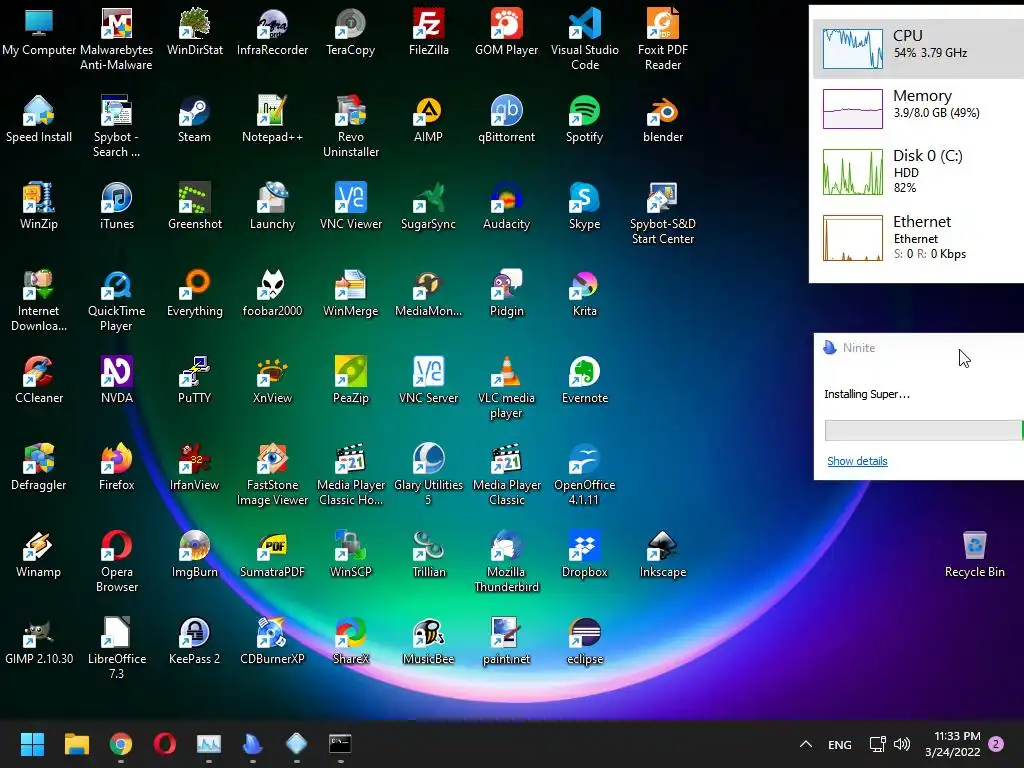Image resolution: width=1024 pixels, height=768 pixels.
Task: Click the Audacity desktop icon
Action: click(x=507, y=206)
